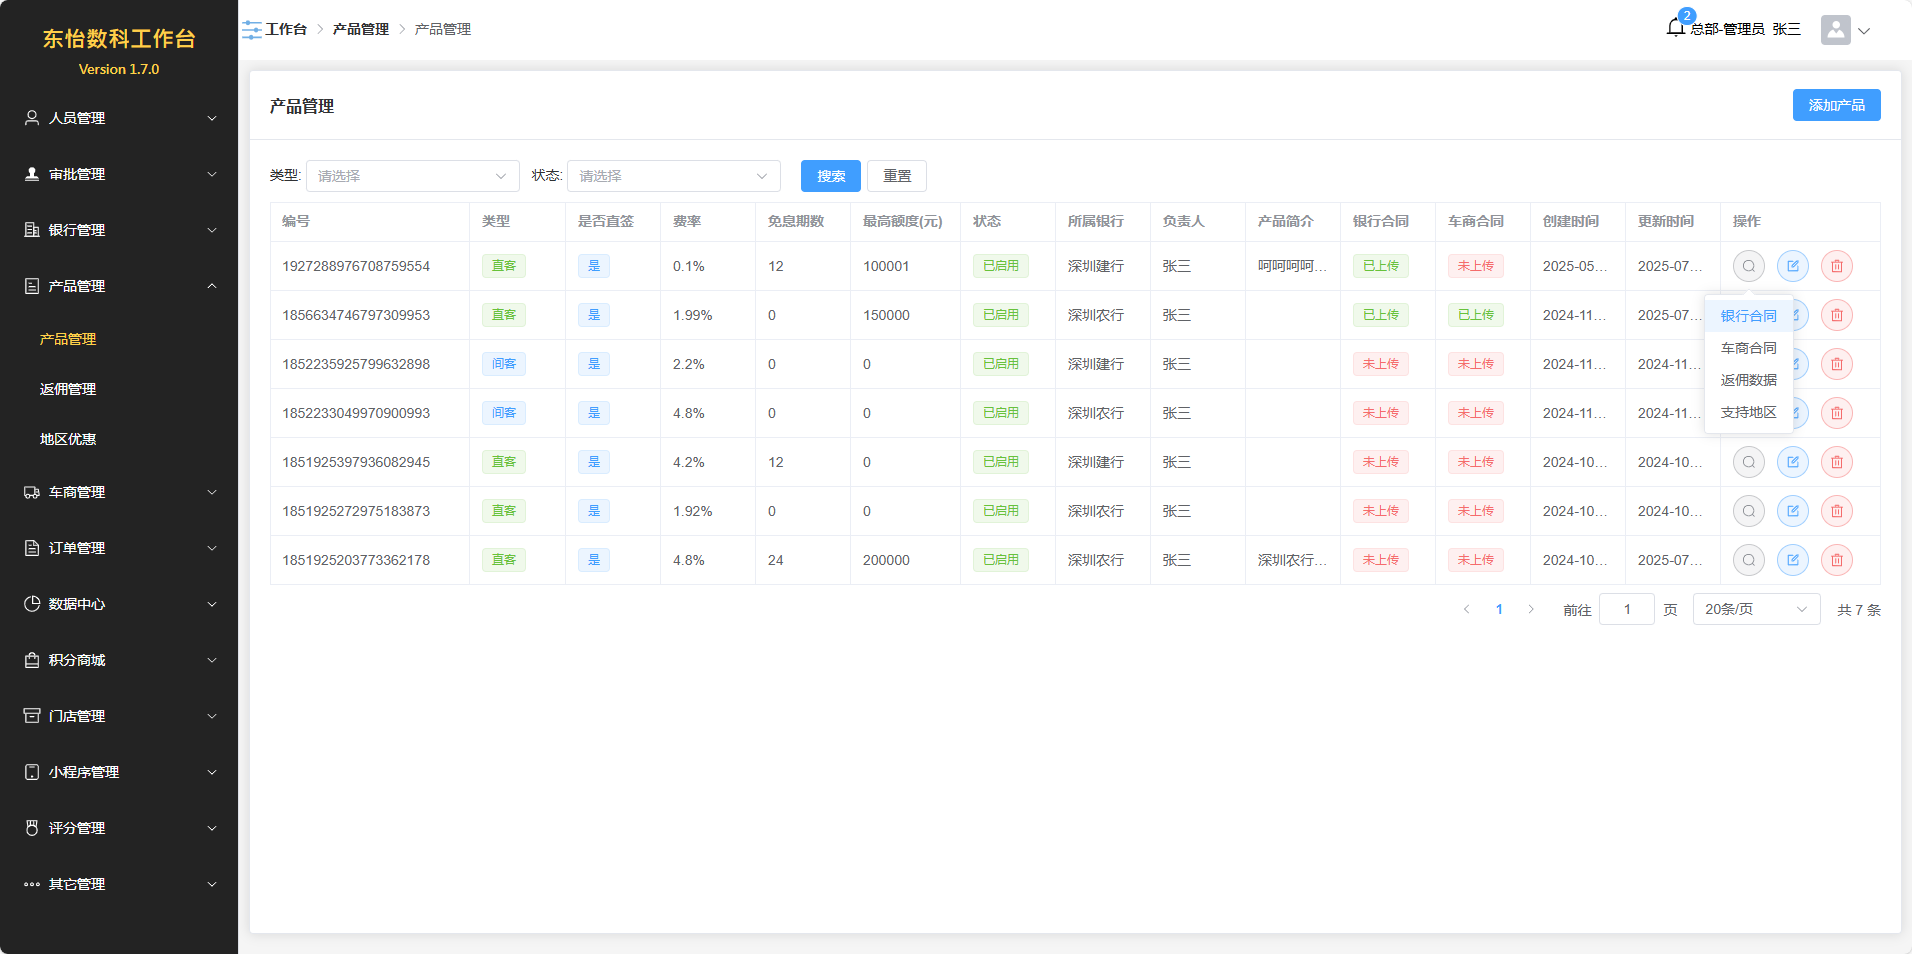Click the 搜索 button
The image size is (1912, 954).
(x=830, y=176)
